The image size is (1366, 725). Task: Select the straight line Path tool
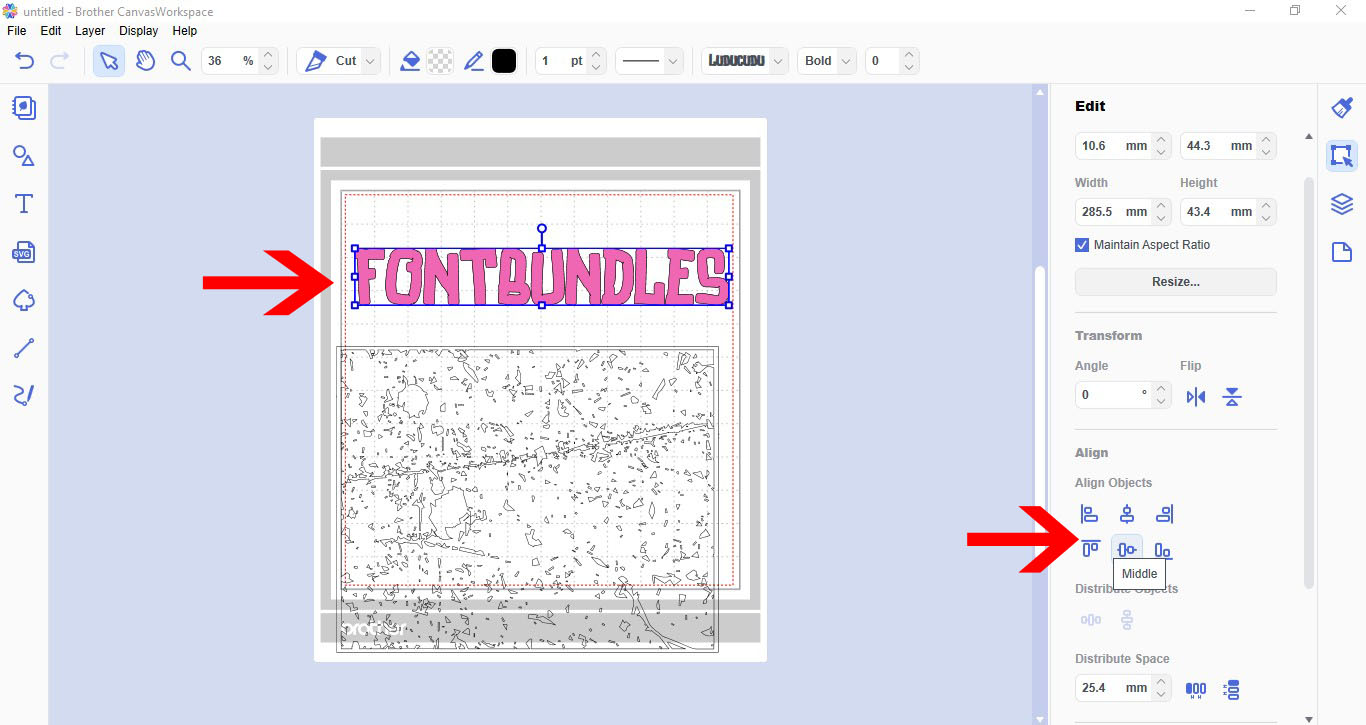pos(24,348)
